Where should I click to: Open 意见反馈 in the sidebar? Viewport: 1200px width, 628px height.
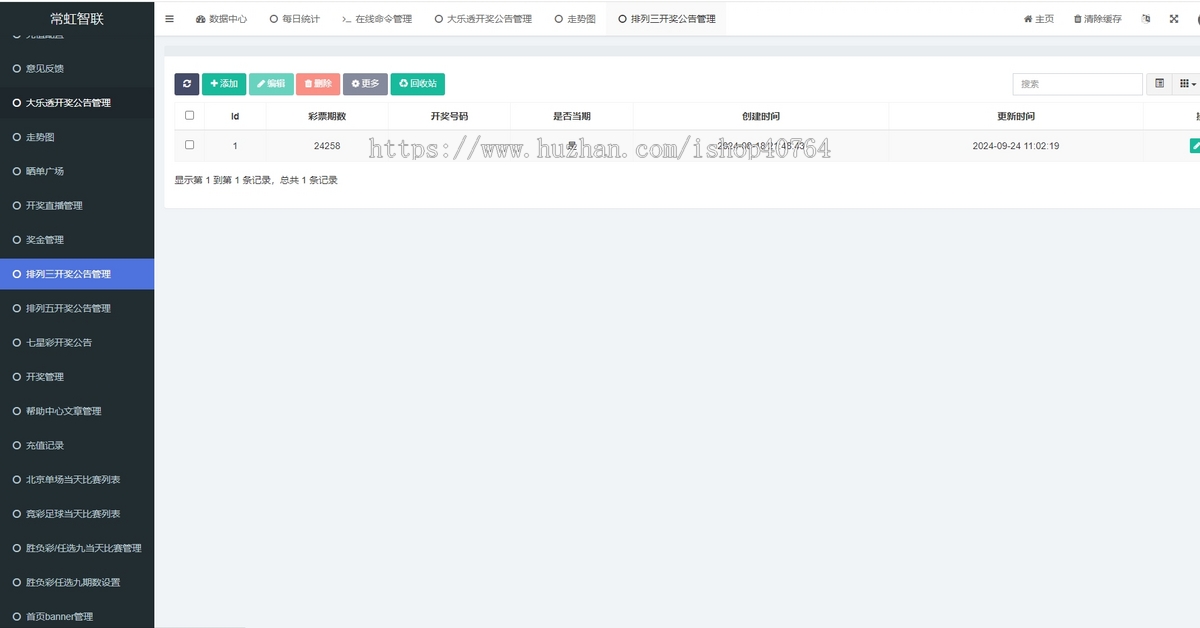(x=77, y=68)
